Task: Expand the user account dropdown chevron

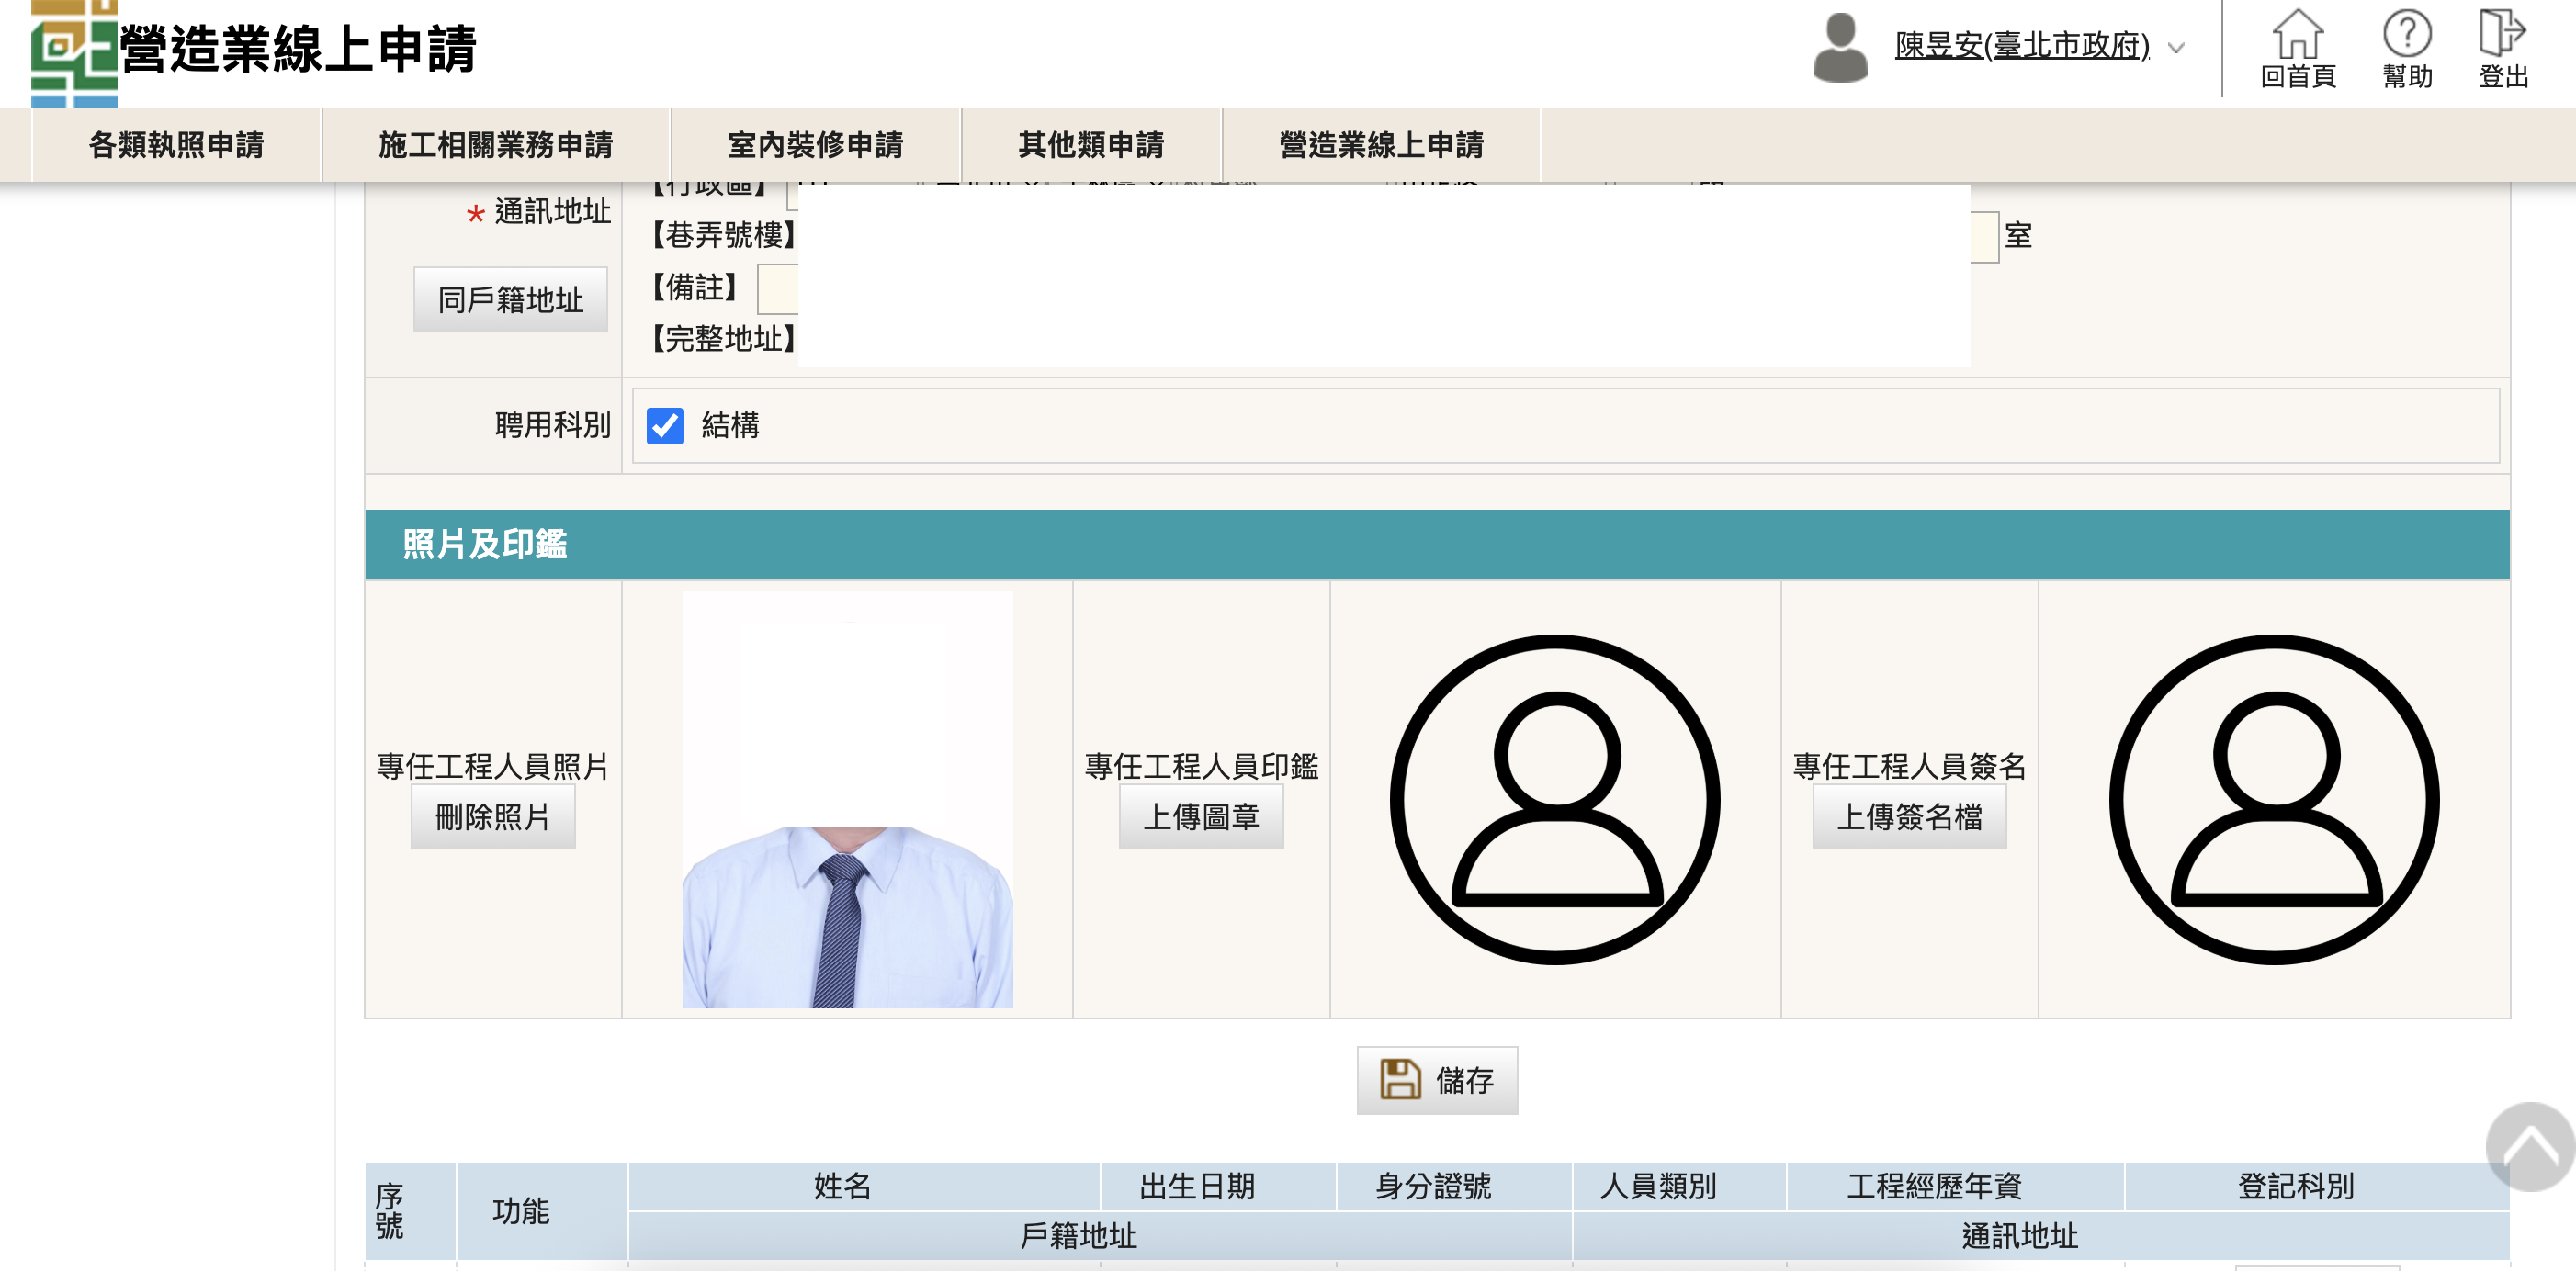Action: 2176,48
